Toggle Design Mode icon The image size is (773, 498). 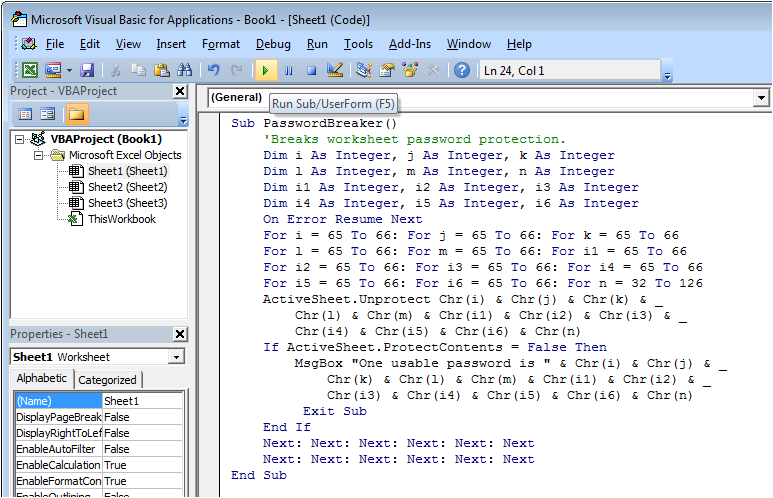[x=335, y=70]
